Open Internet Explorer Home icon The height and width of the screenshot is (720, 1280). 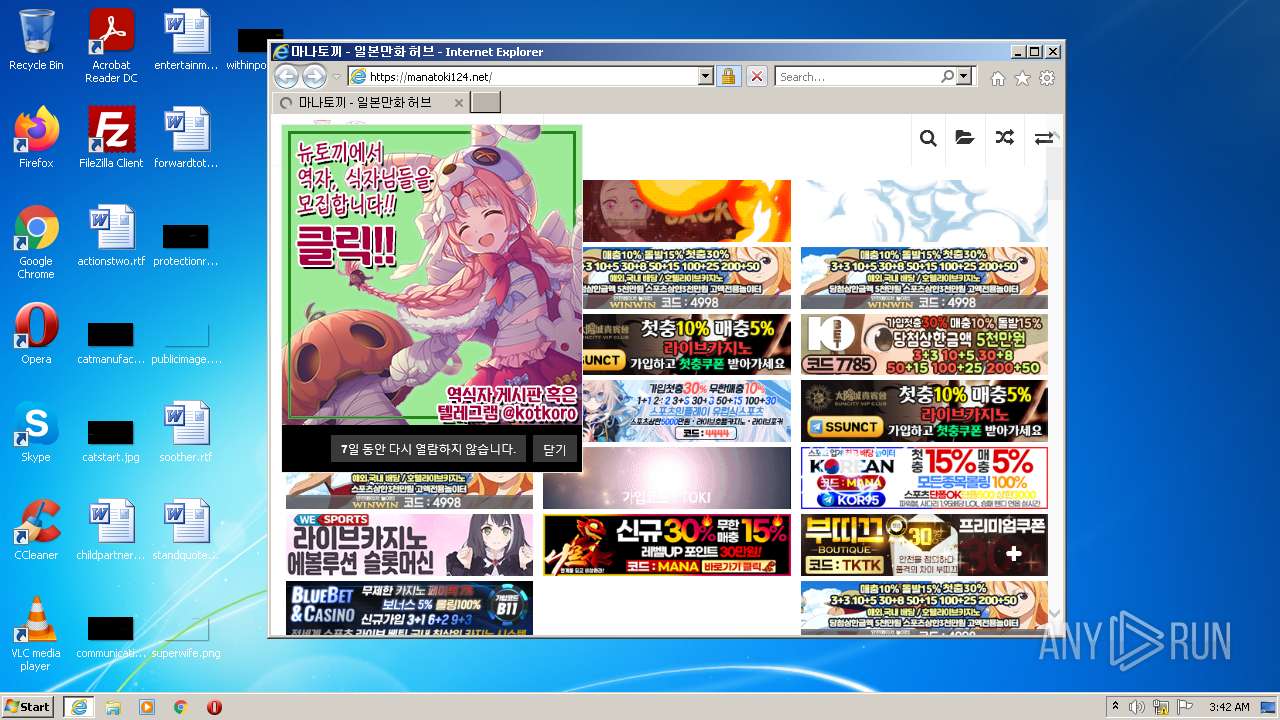pyautogui.click(x=997, y=78)
